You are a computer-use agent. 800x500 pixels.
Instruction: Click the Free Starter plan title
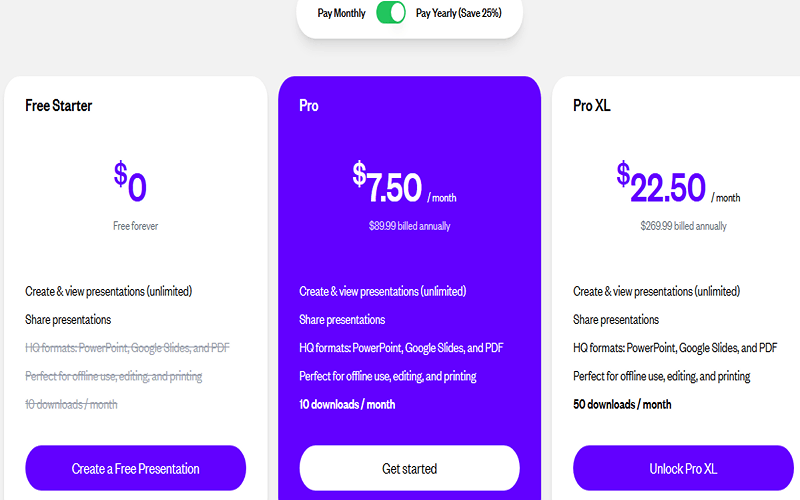(59, 106)
